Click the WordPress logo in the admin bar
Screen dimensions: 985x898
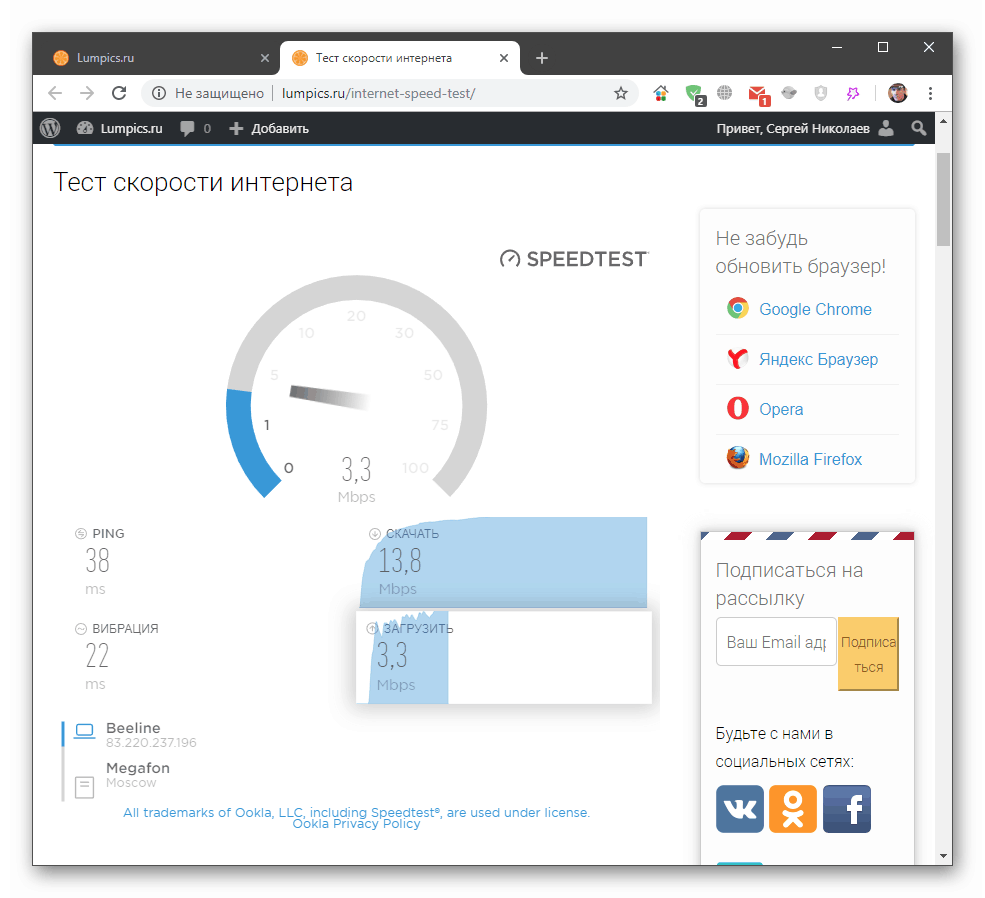(50, 128)
